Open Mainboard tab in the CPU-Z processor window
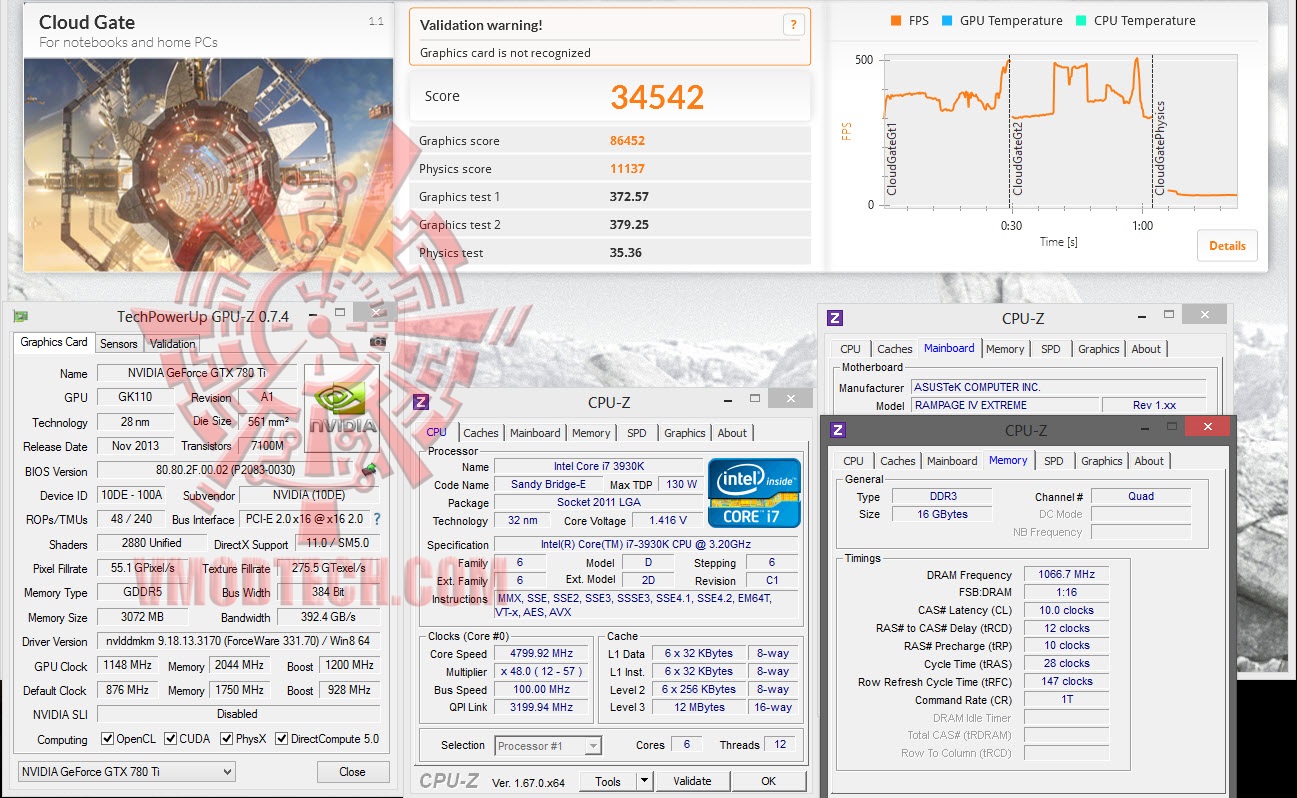The width and height of the screenshot is (1297, 798). click(535, 433)
